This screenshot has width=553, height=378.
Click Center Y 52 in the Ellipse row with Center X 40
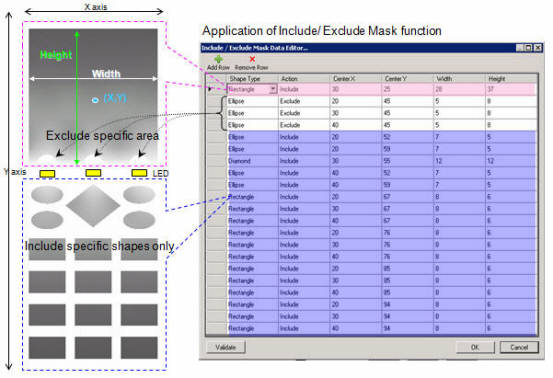pyautogui.click(x=407, y=173)
